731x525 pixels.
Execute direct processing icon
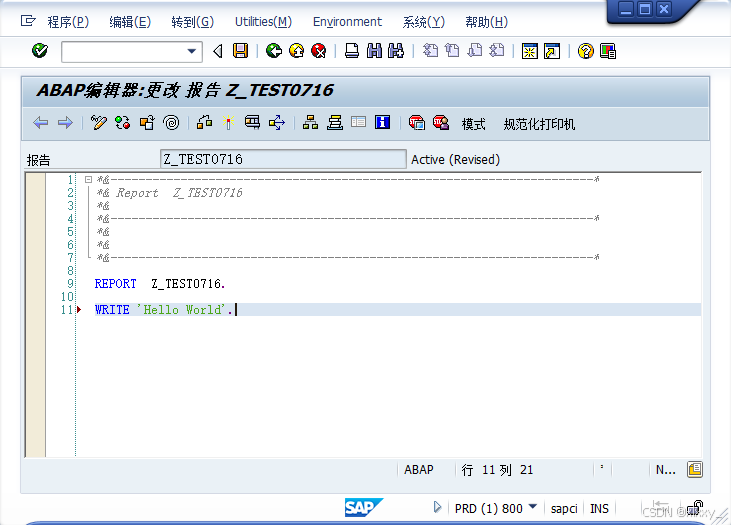click(252, 123)
